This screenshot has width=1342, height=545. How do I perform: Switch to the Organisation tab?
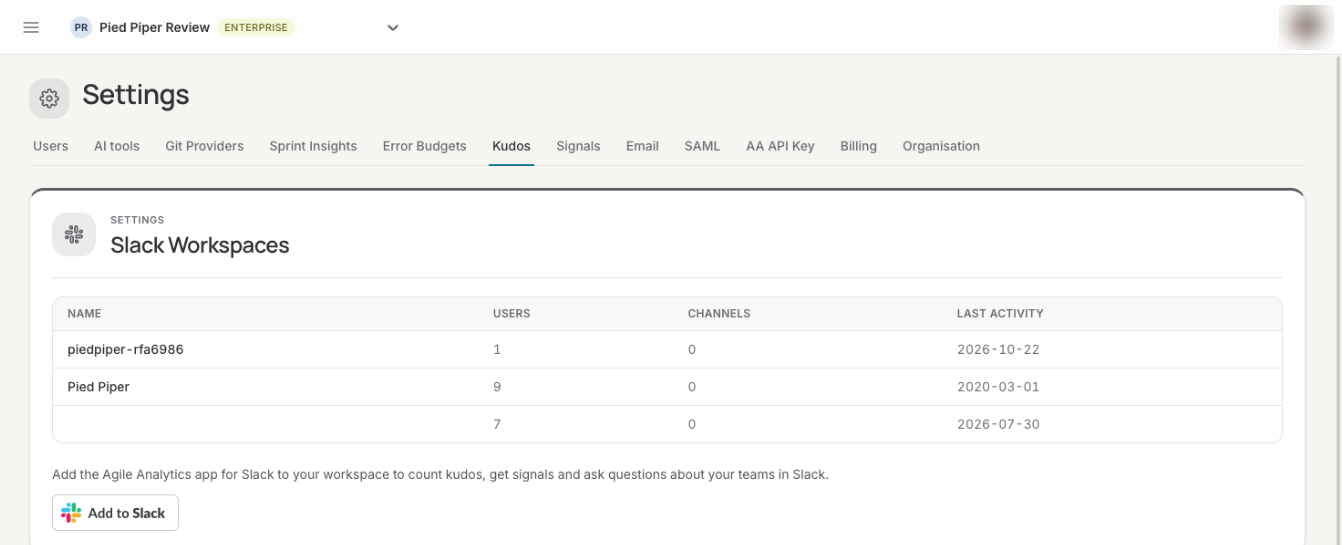(x=941, y=146)
